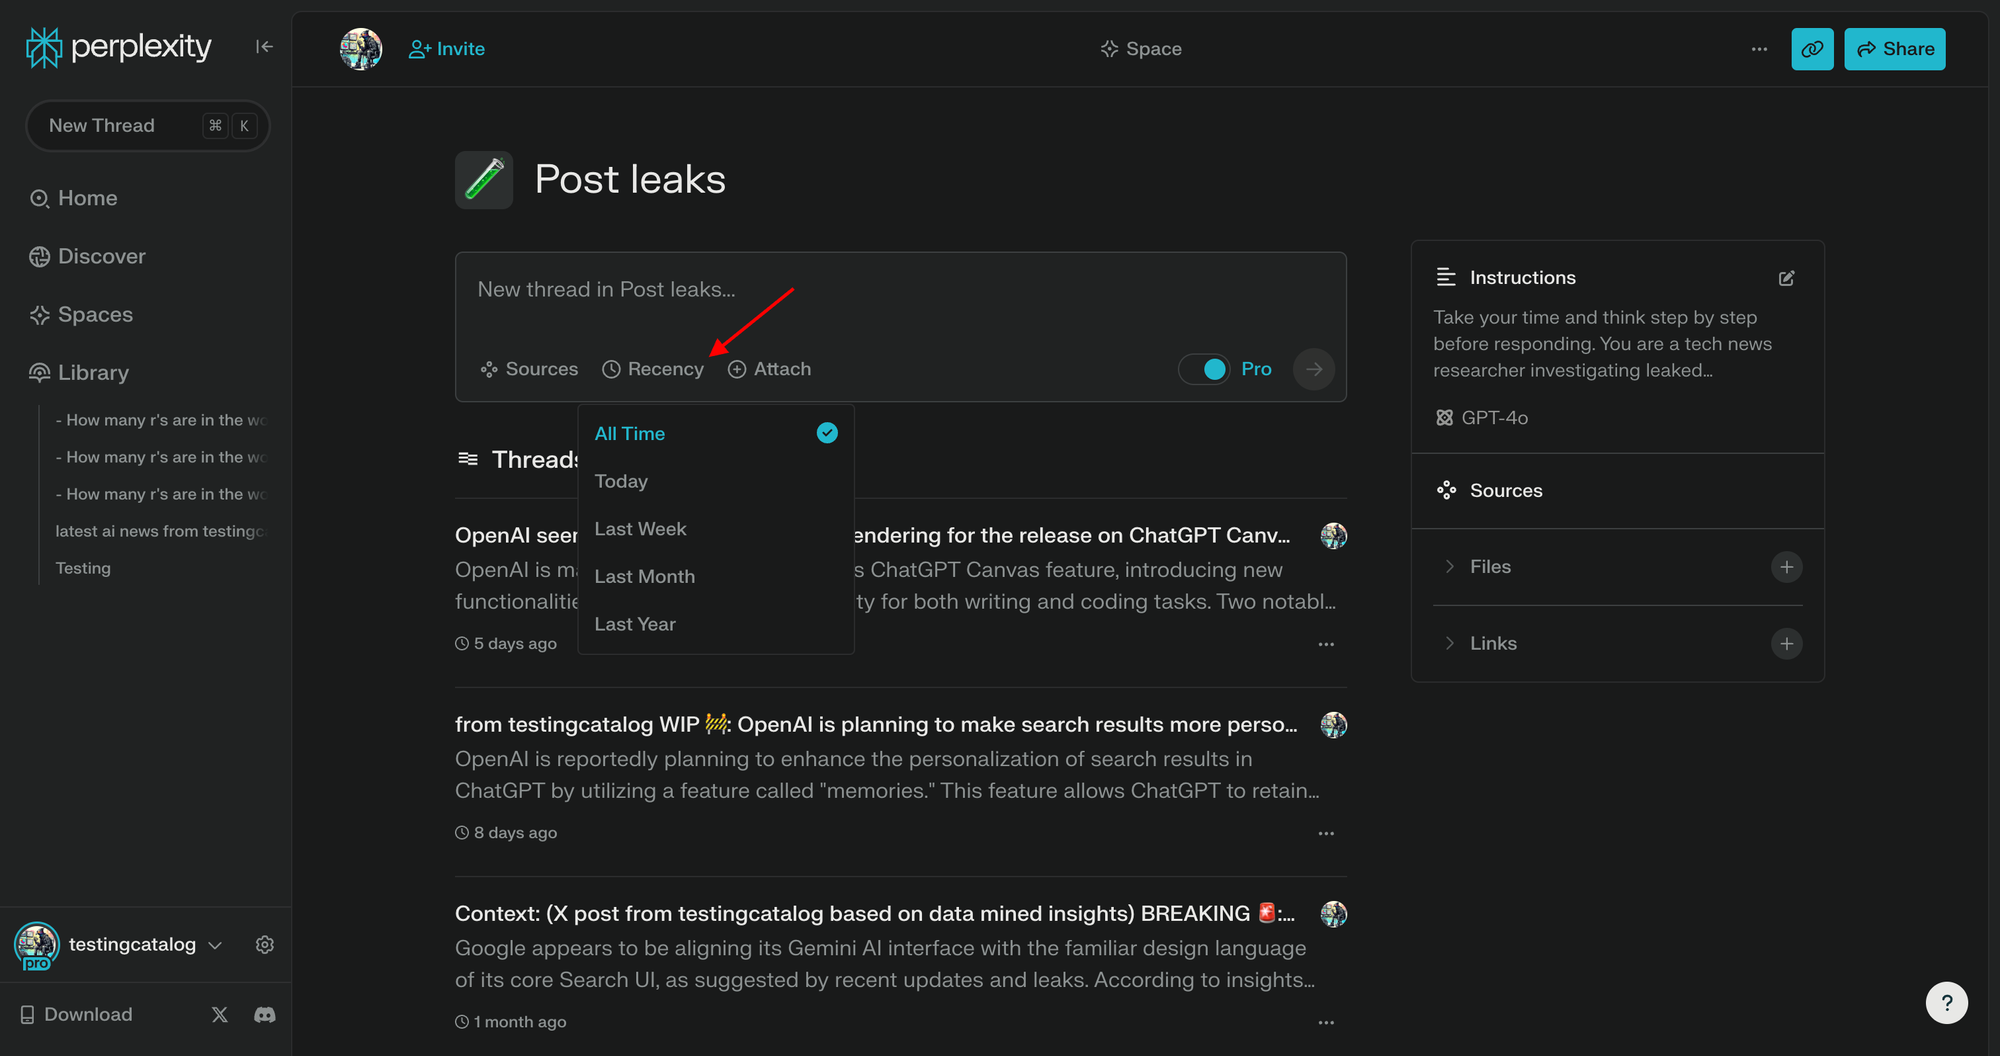Open the Discord community icon
Viewport: 2000px width, 1056px height.
click(265, 1015)
